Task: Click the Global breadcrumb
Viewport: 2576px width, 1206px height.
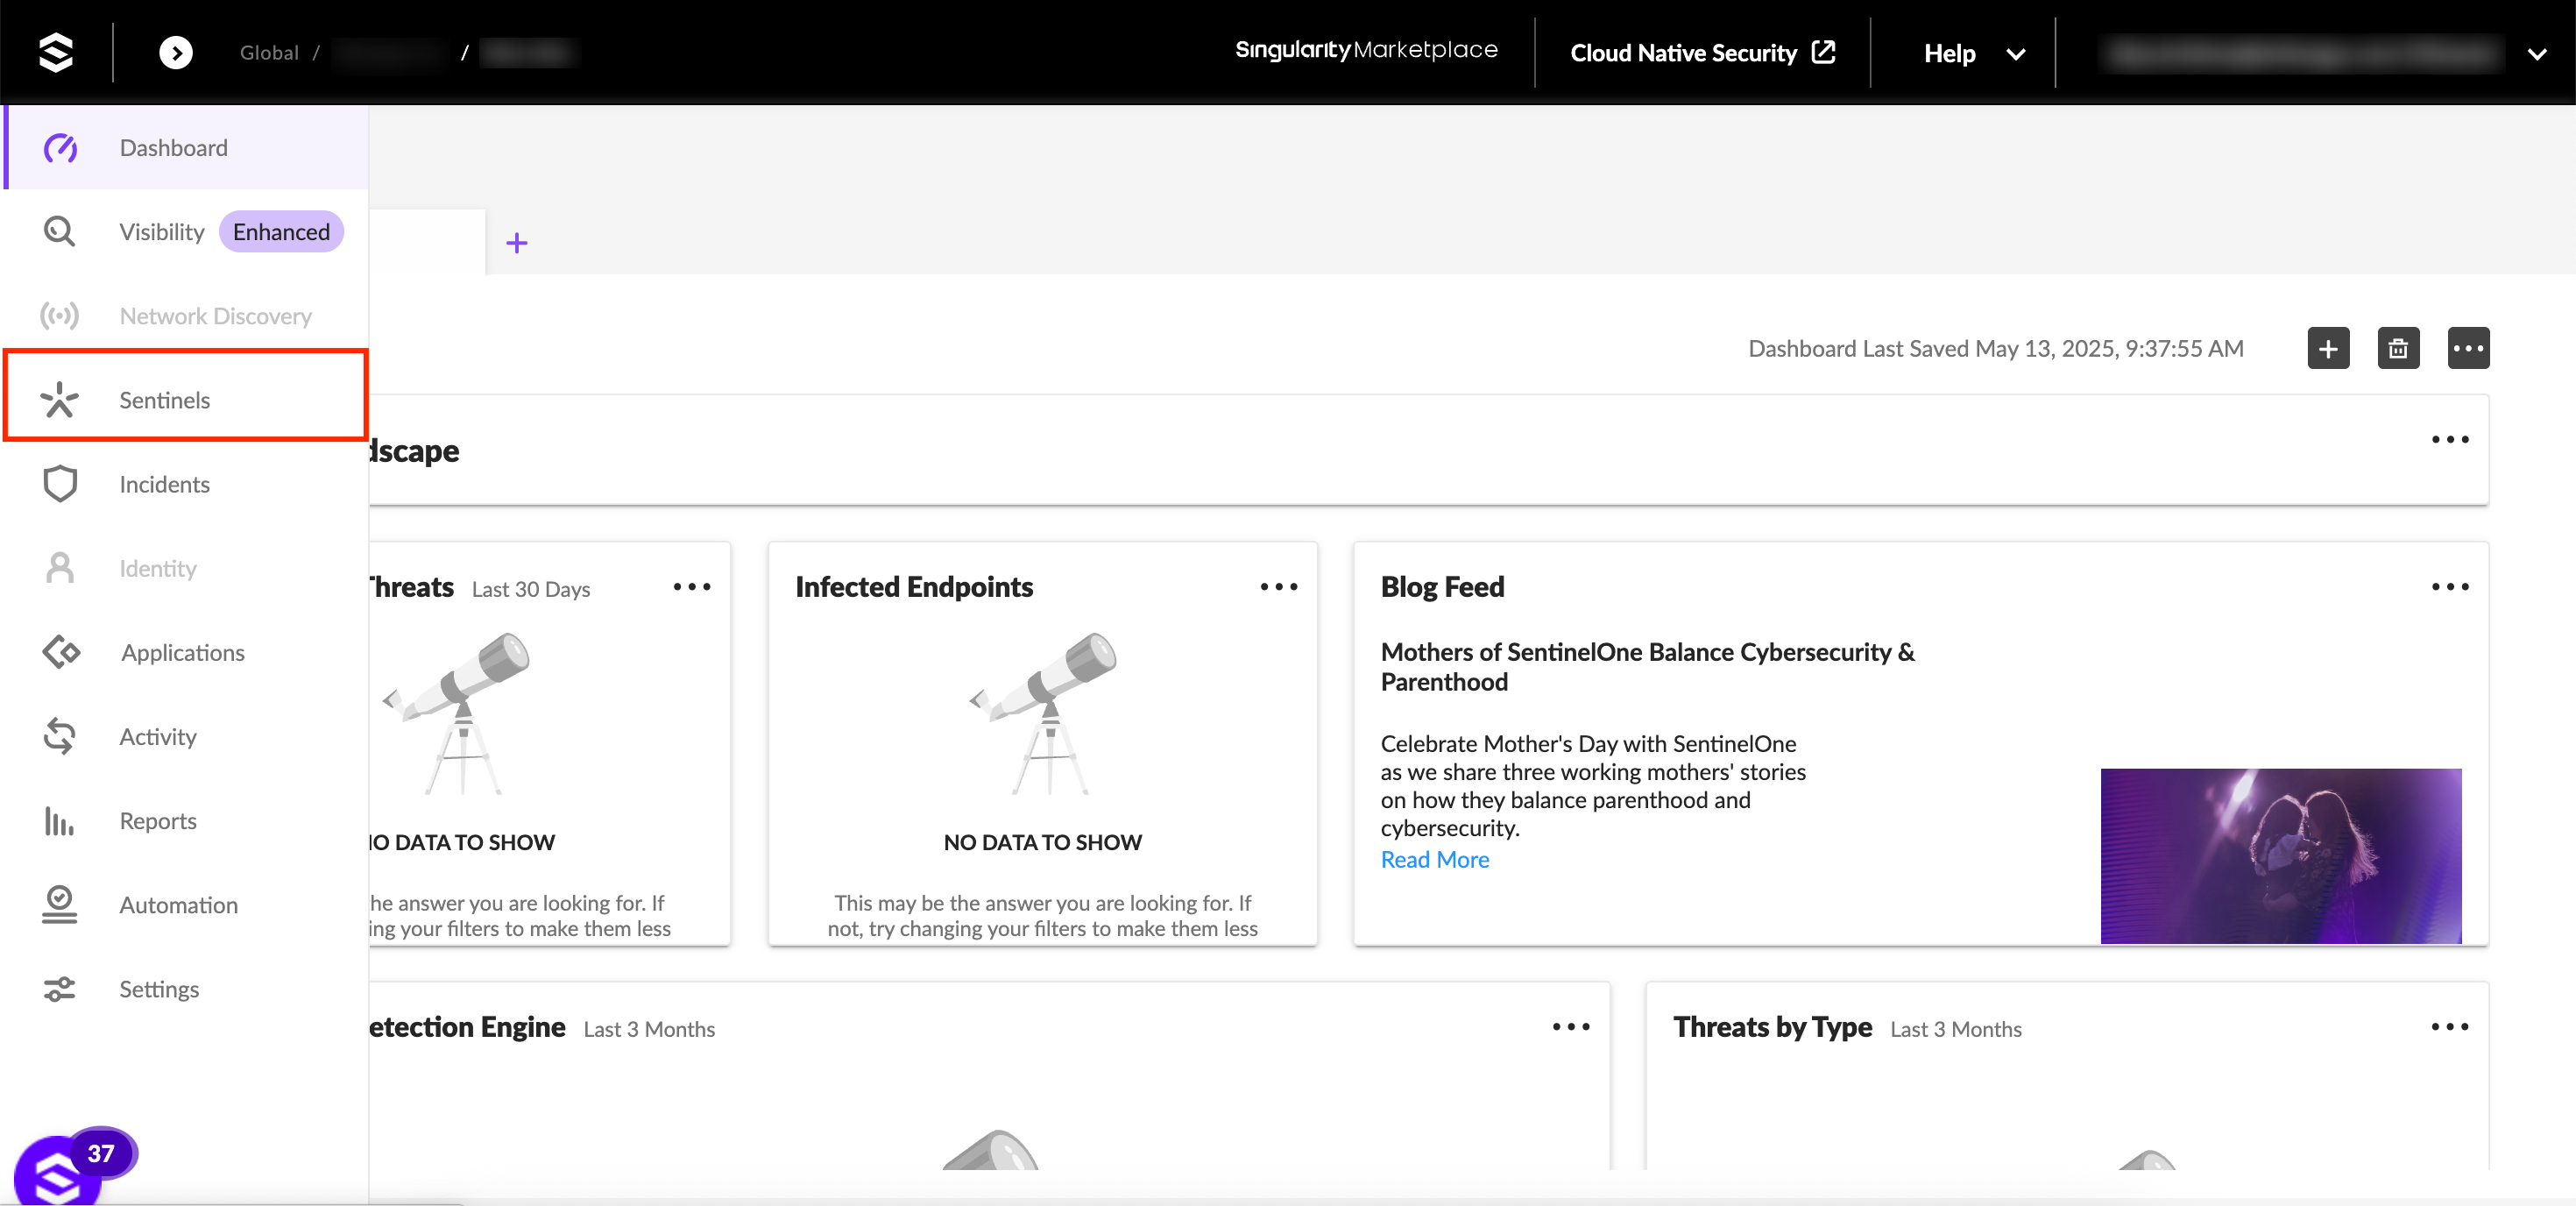Action: (269, 53)
